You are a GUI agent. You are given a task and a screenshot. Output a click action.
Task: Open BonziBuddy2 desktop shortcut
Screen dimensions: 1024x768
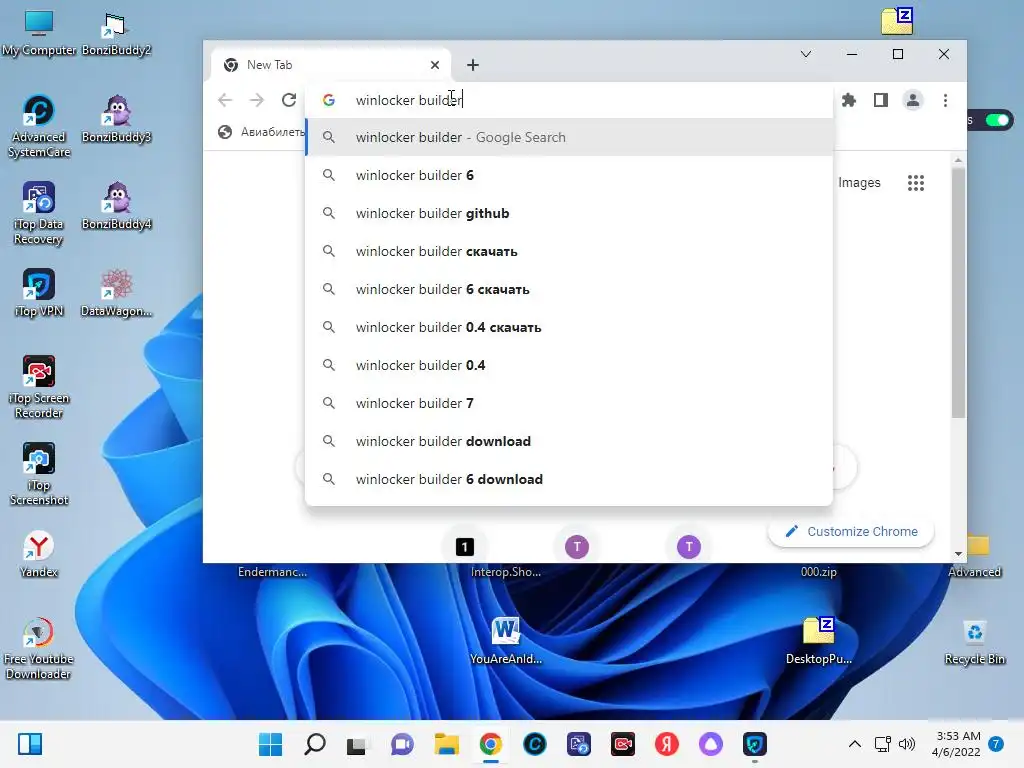tap(116, 33)
